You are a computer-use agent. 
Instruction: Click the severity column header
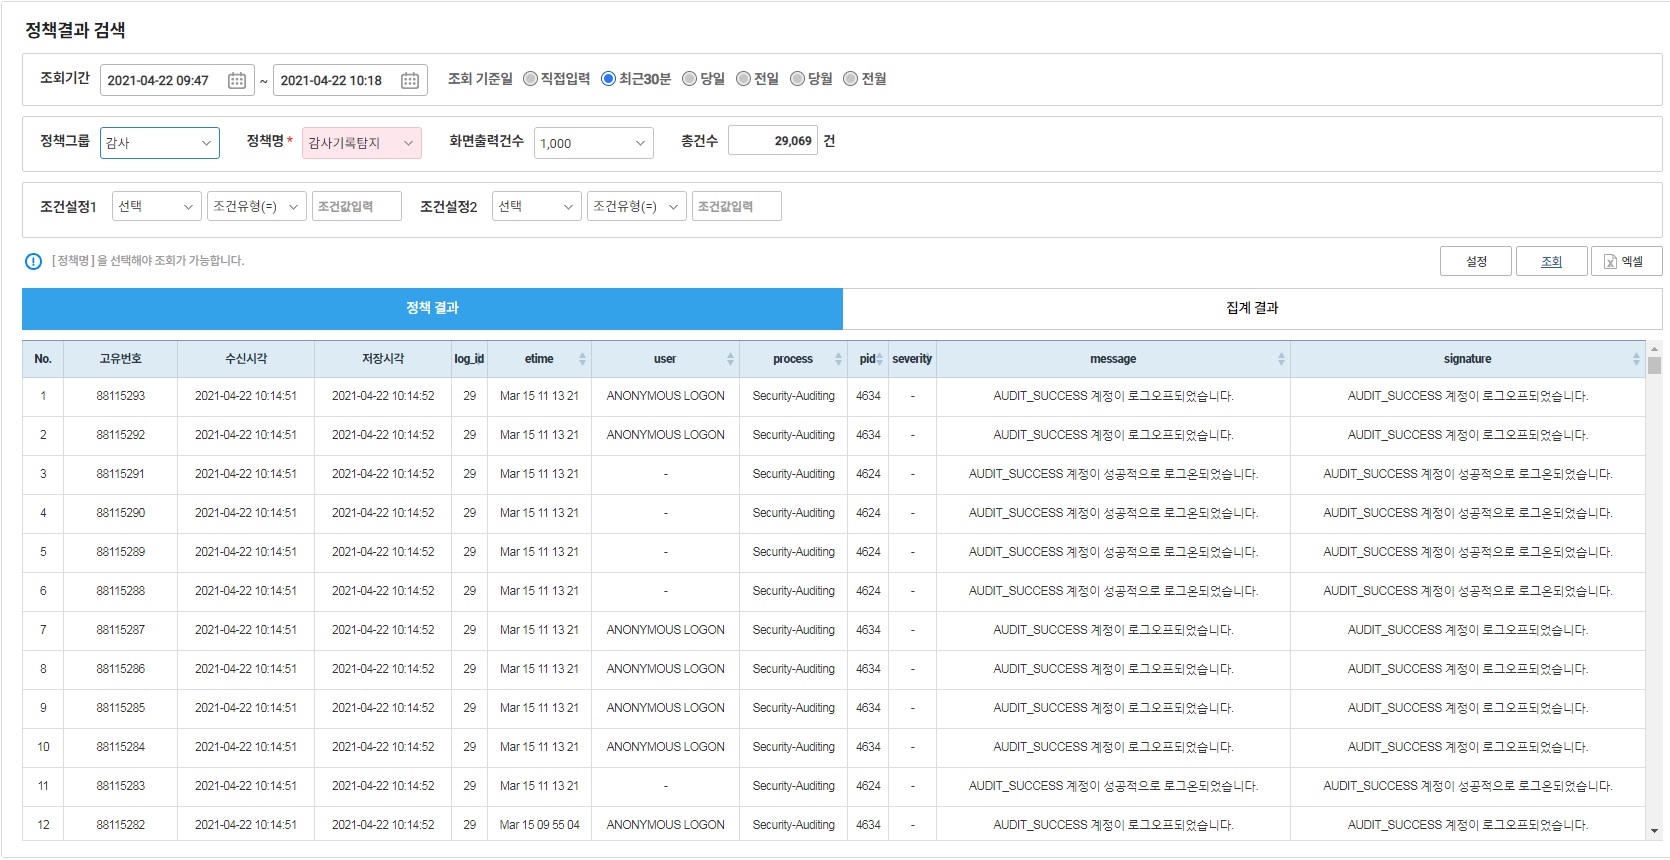(x=912, y=359)
